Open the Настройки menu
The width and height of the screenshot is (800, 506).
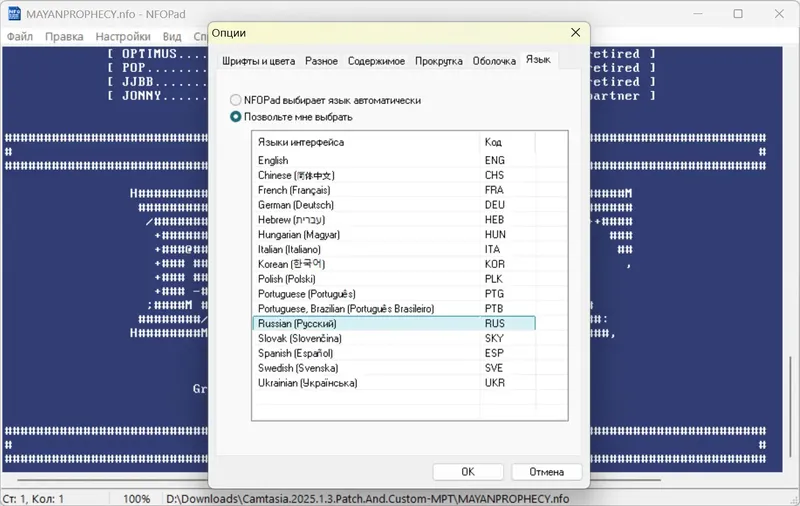(x=123, y=37)
